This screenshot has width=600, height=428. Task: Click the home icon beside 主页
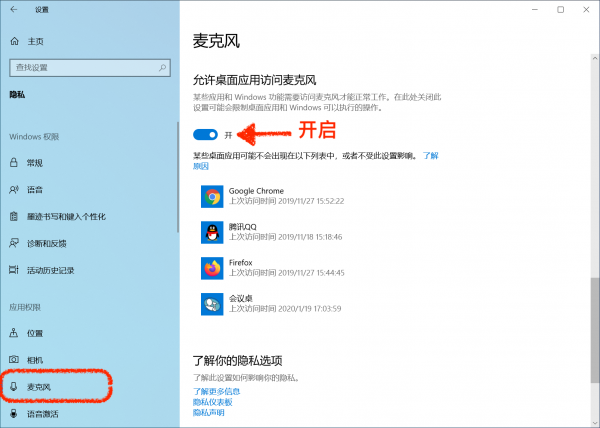click(15, 41)
